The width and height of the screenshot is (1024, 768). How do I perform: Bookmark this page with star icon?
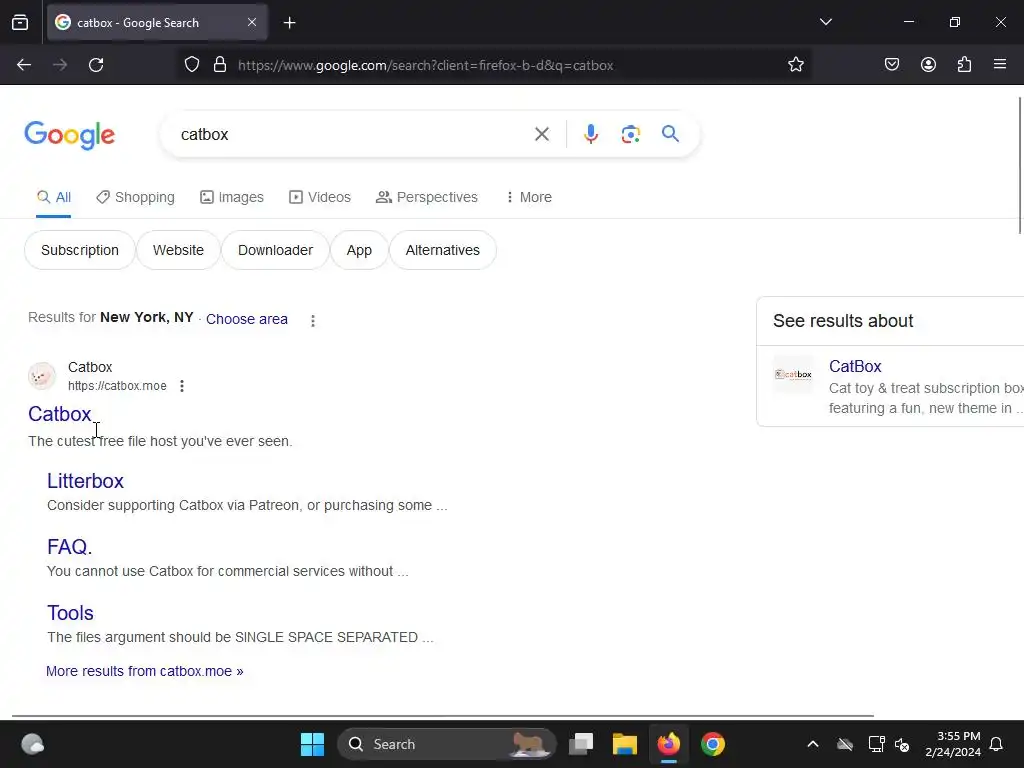795,65
